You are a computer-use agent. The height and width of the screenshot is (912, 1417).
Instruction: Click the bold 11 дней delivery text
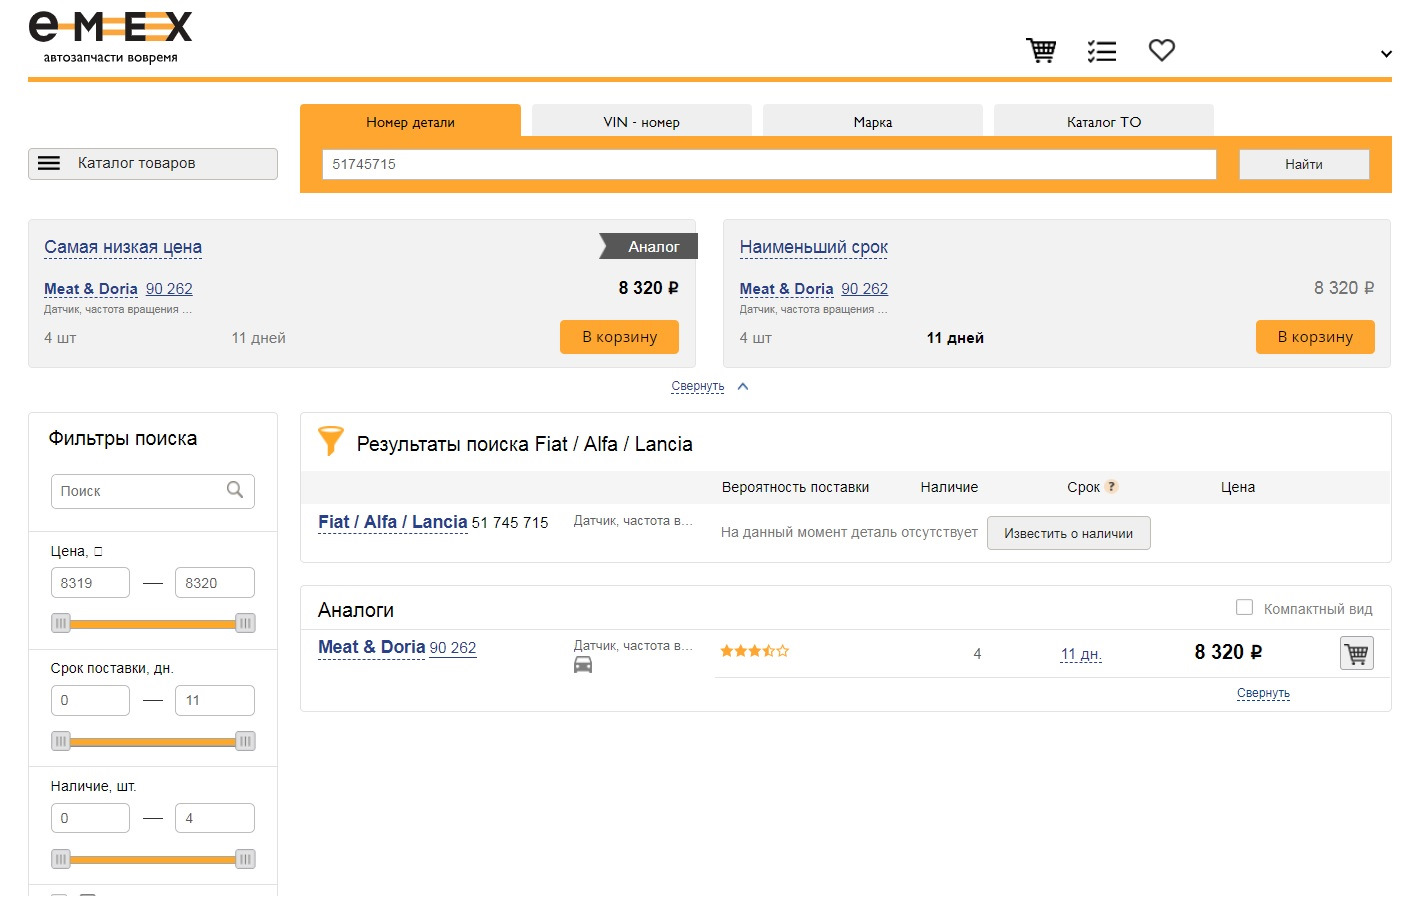(955, 338)
